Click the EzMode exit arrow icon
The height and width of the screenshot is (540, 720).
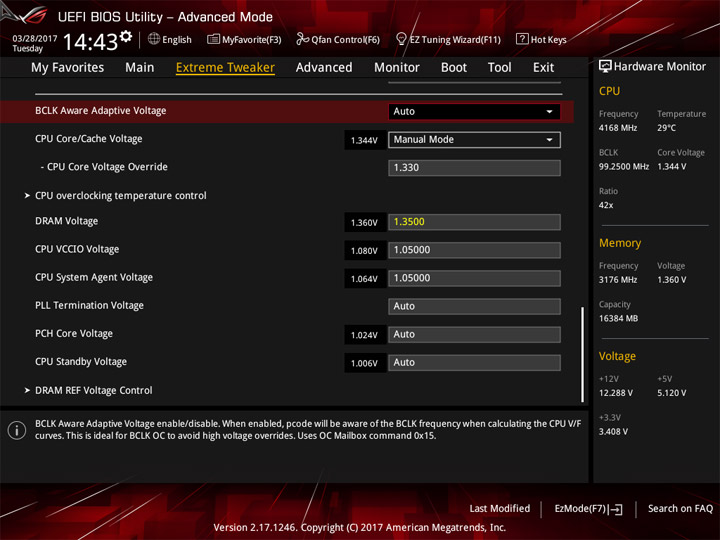click(616, 509)
